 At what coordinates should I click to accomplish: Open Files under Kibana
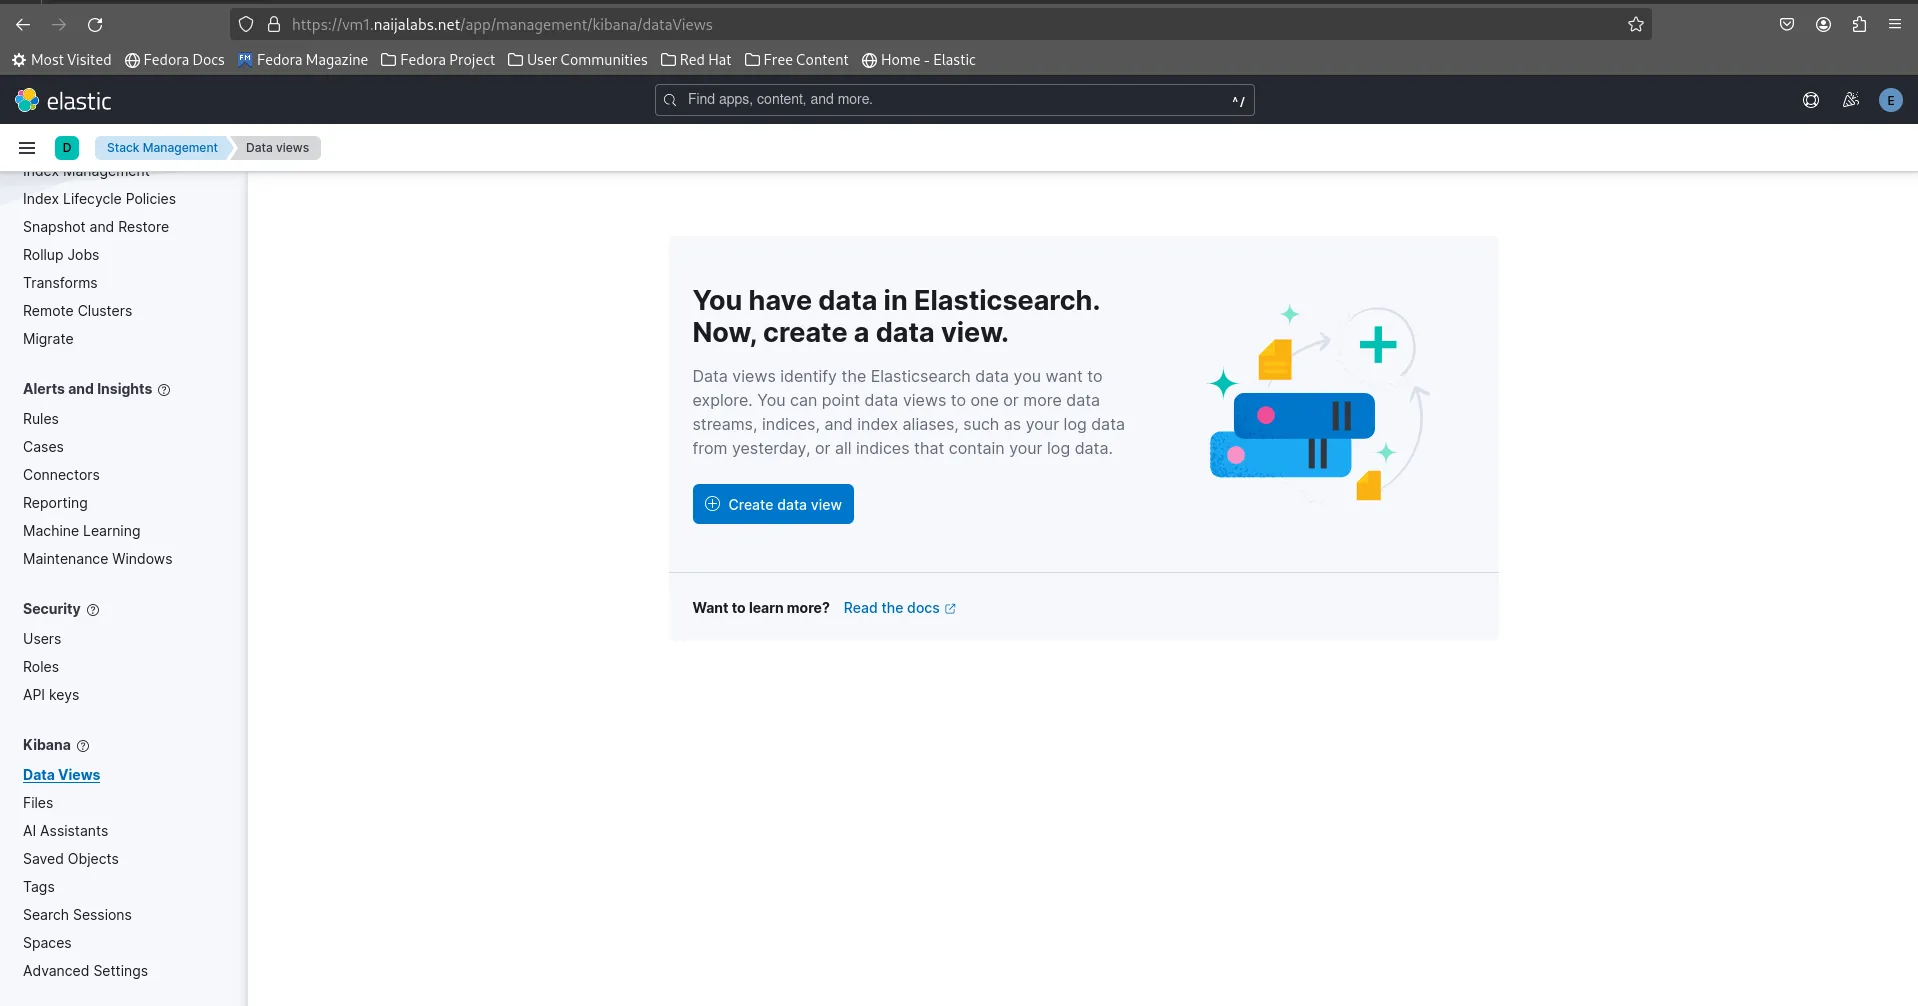[38, 803]
